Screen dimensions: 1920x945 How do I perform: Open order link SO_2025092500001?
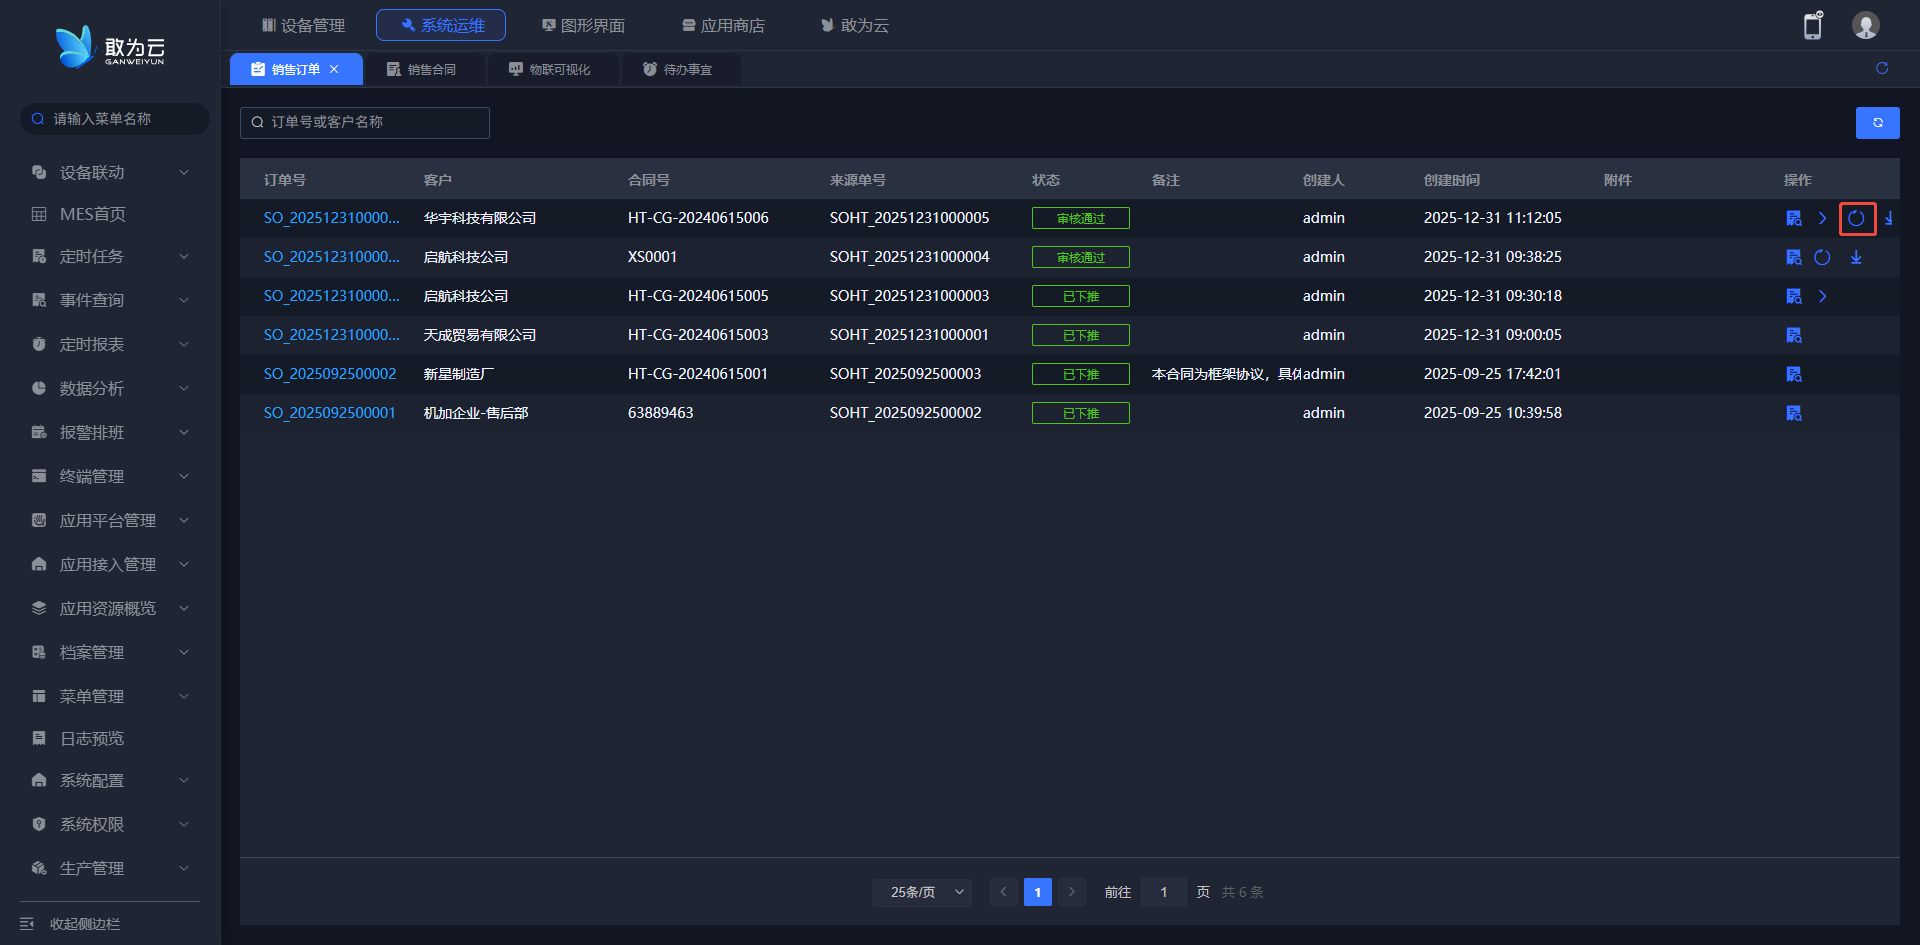[330, 413]
